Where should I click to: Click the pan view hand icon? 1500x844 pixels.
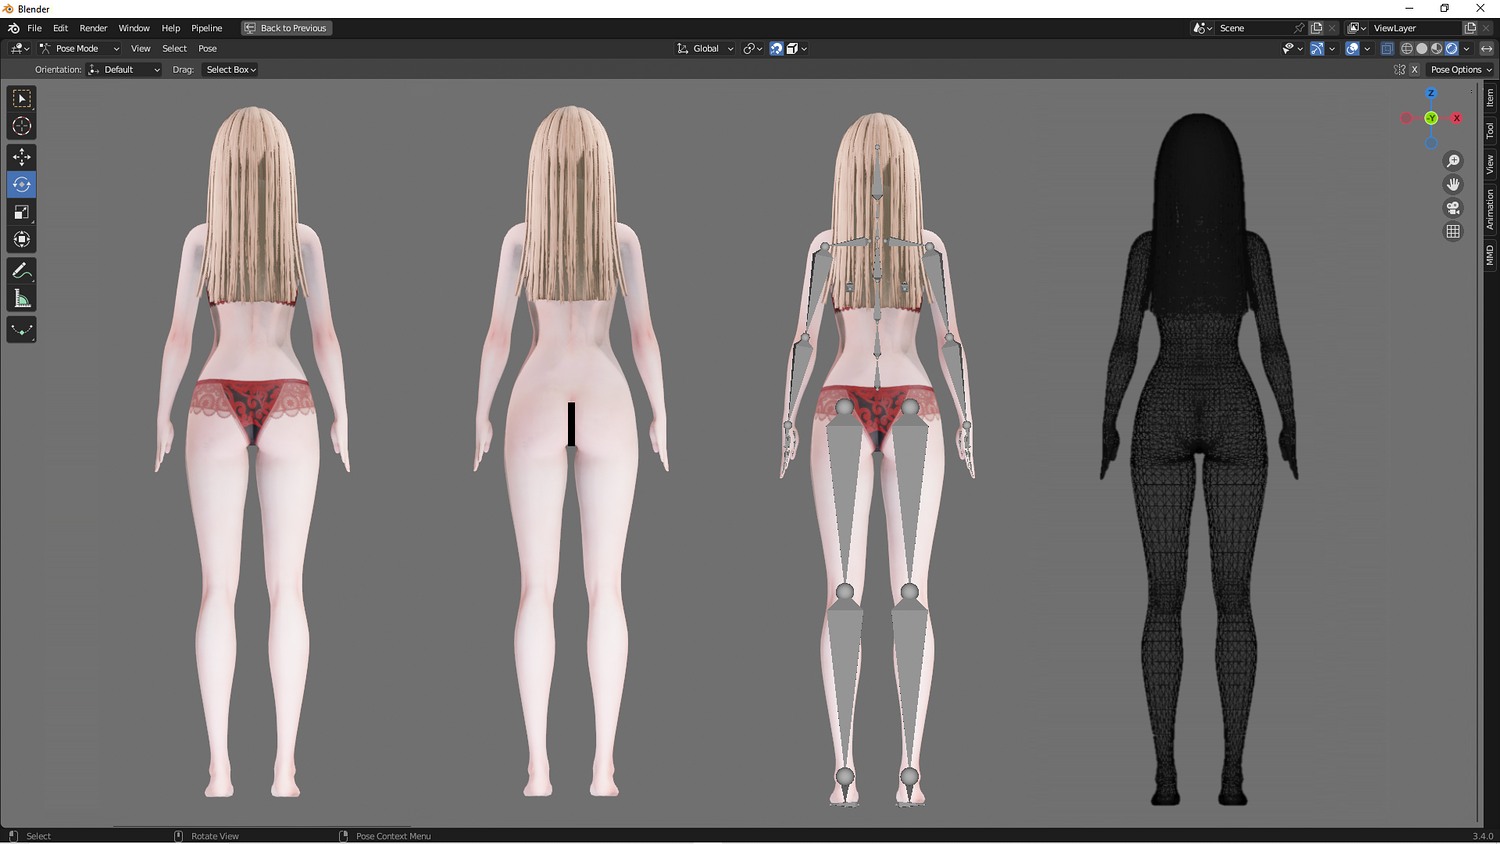[1453, 184]
